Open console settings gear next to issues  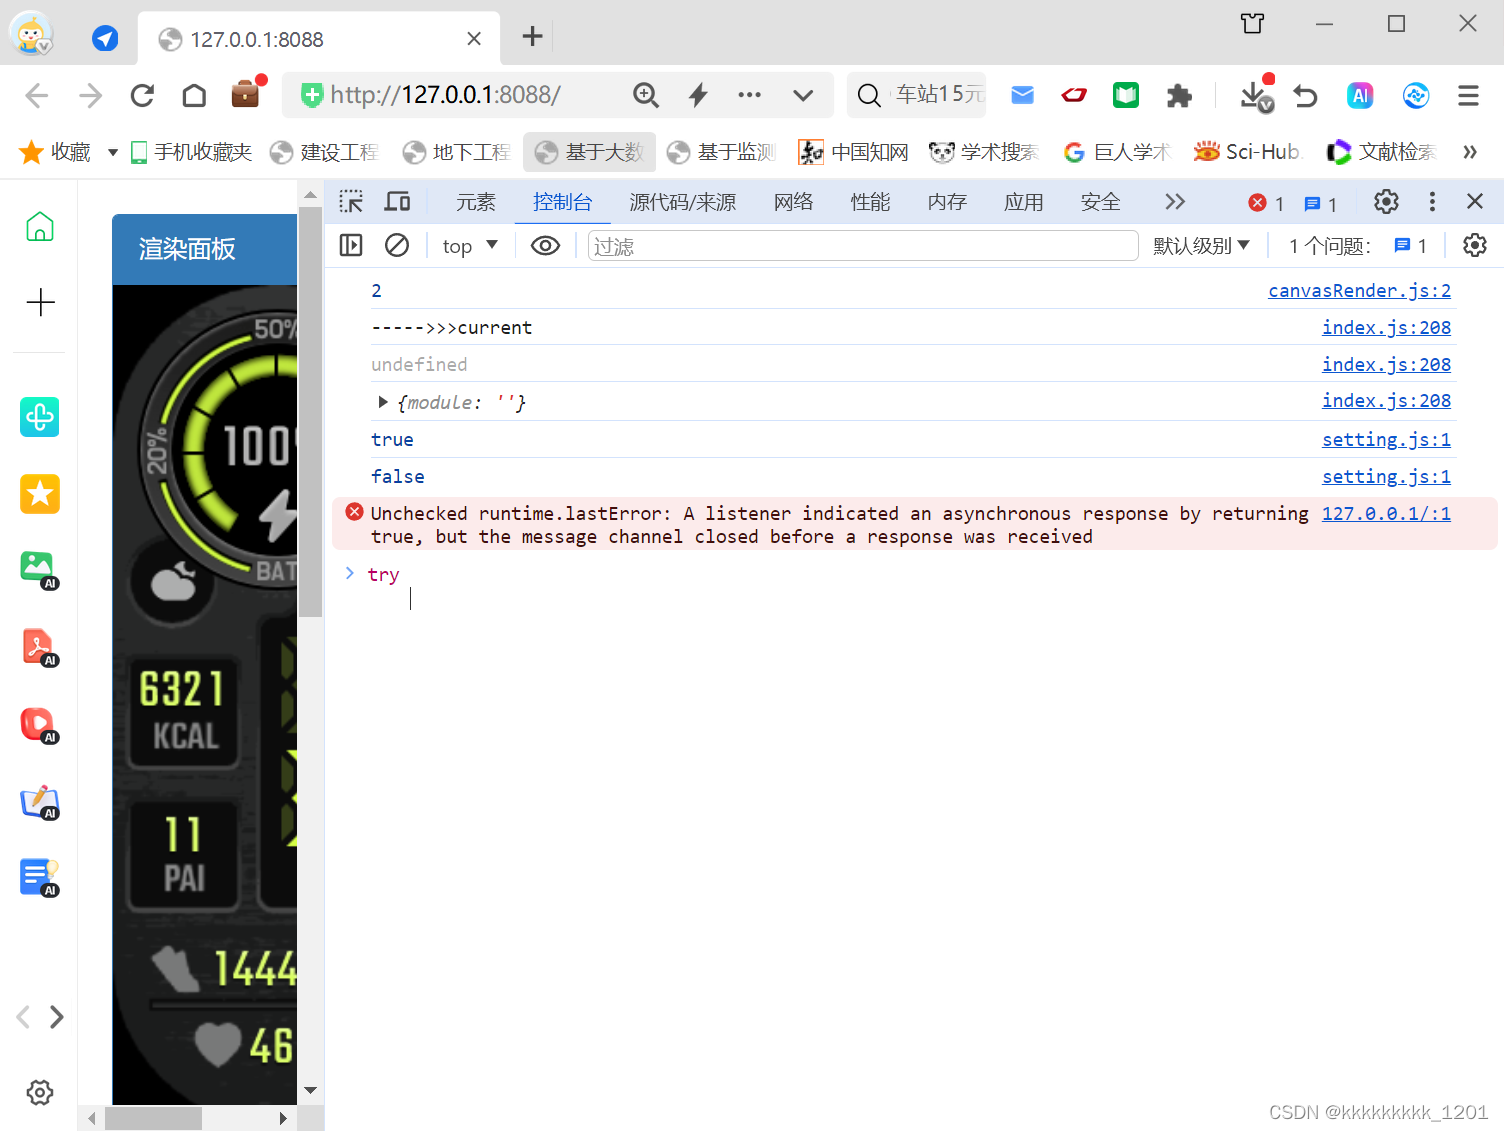[x=1475, y=245]
